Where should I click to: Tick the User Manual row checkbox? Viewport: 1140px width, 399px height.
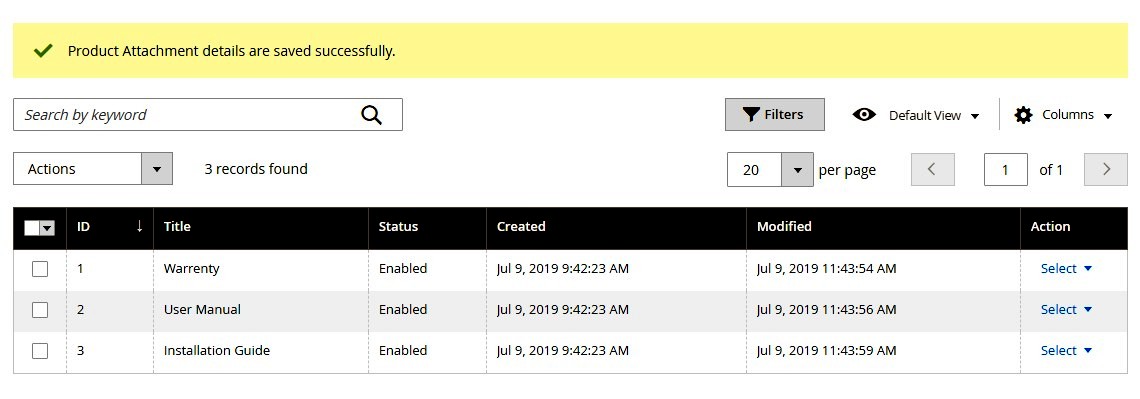tap(40, 310)
